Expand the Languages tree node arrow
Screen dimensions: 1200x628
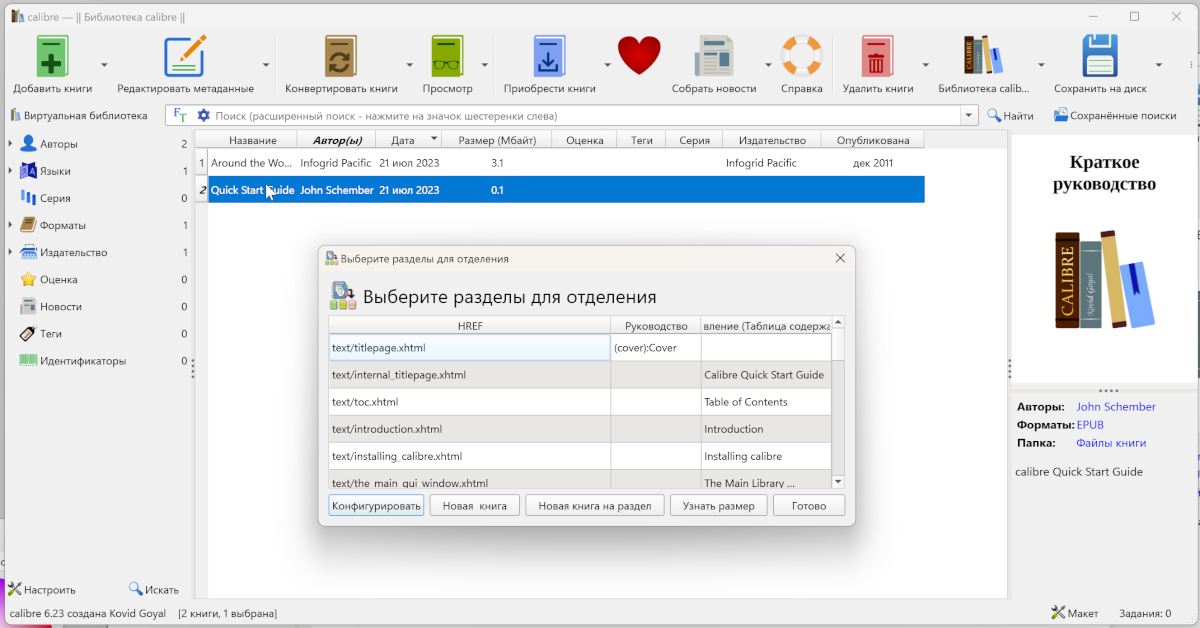[10, 171]
